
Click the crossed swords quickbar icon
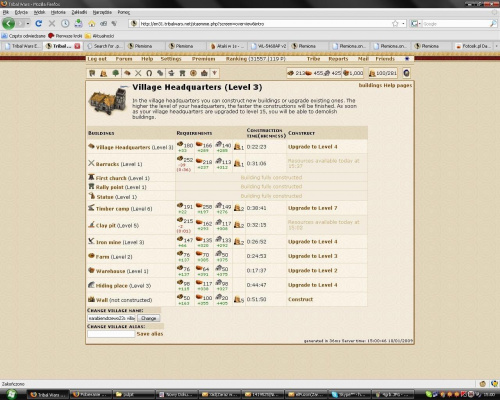(138, 73)
